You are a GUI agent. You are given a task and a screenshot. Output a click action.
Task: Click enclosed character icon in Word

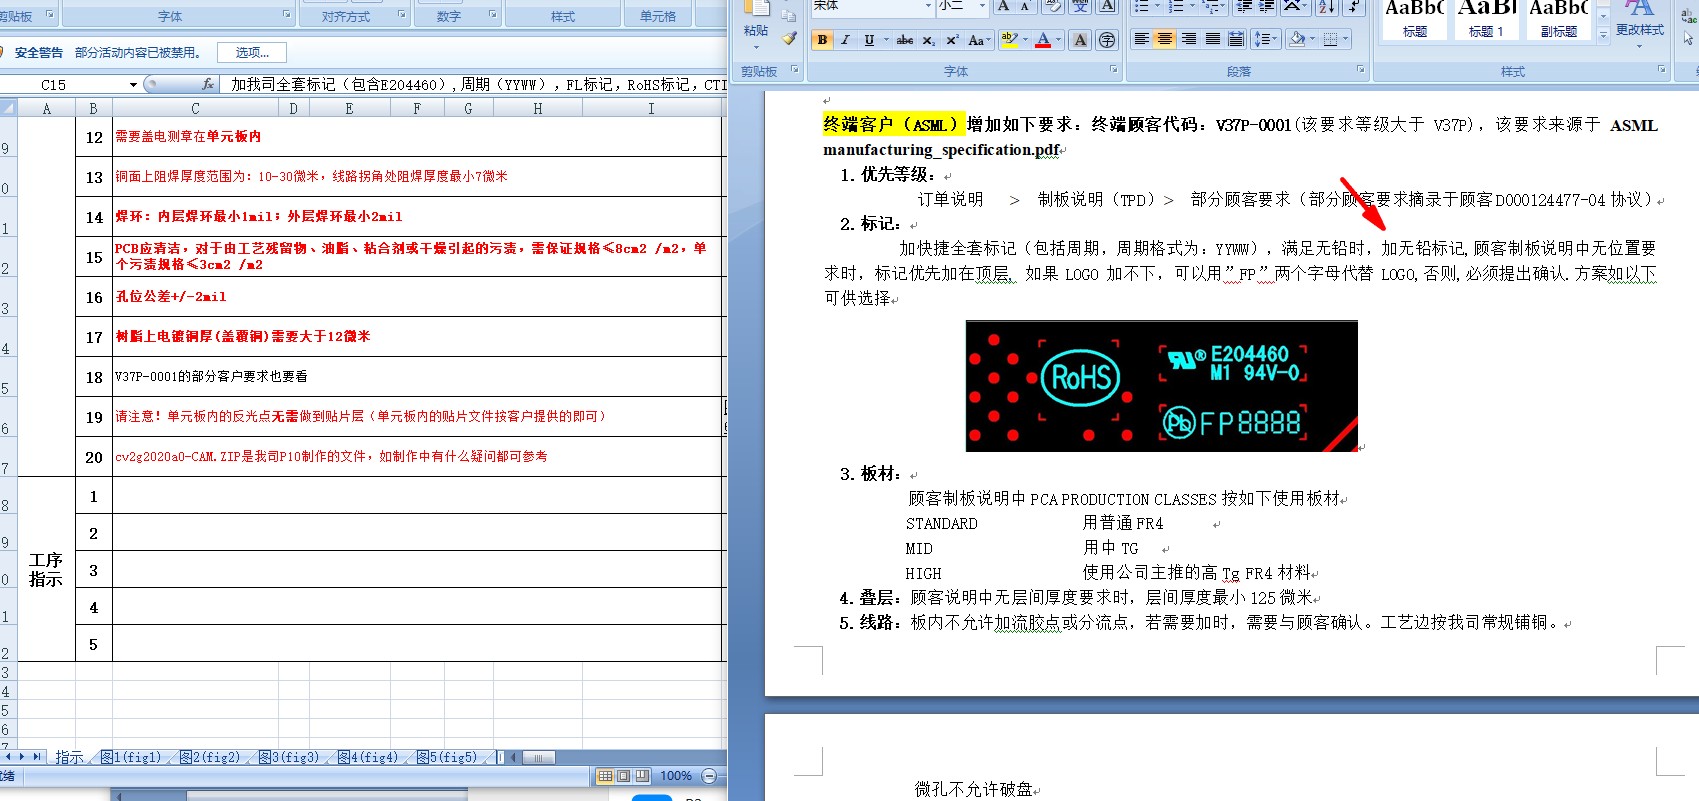tap(1107, 40)
